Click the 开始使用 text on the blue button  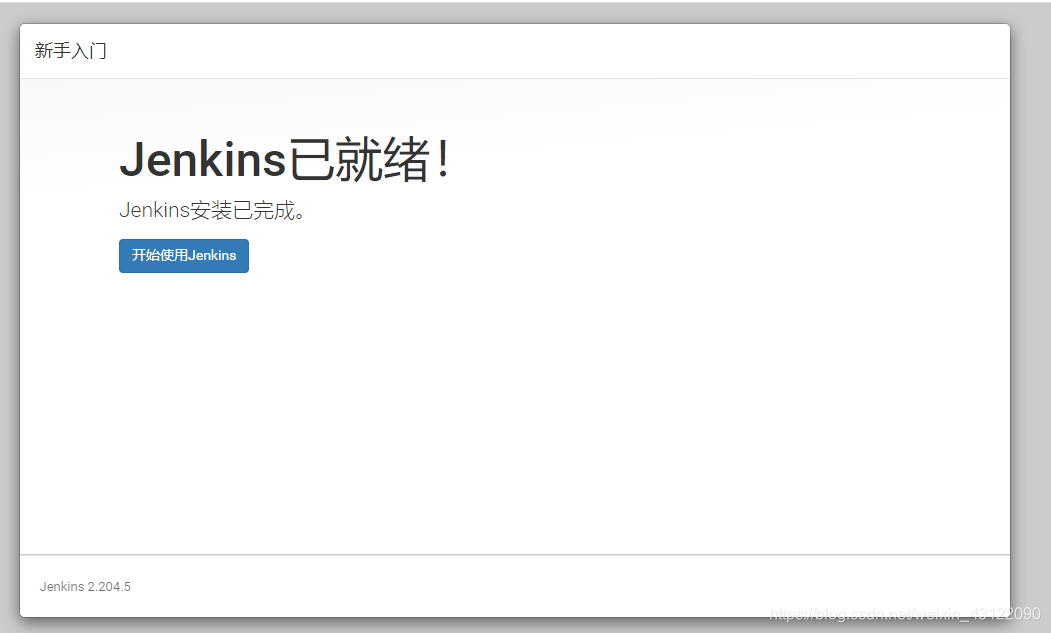160,255
